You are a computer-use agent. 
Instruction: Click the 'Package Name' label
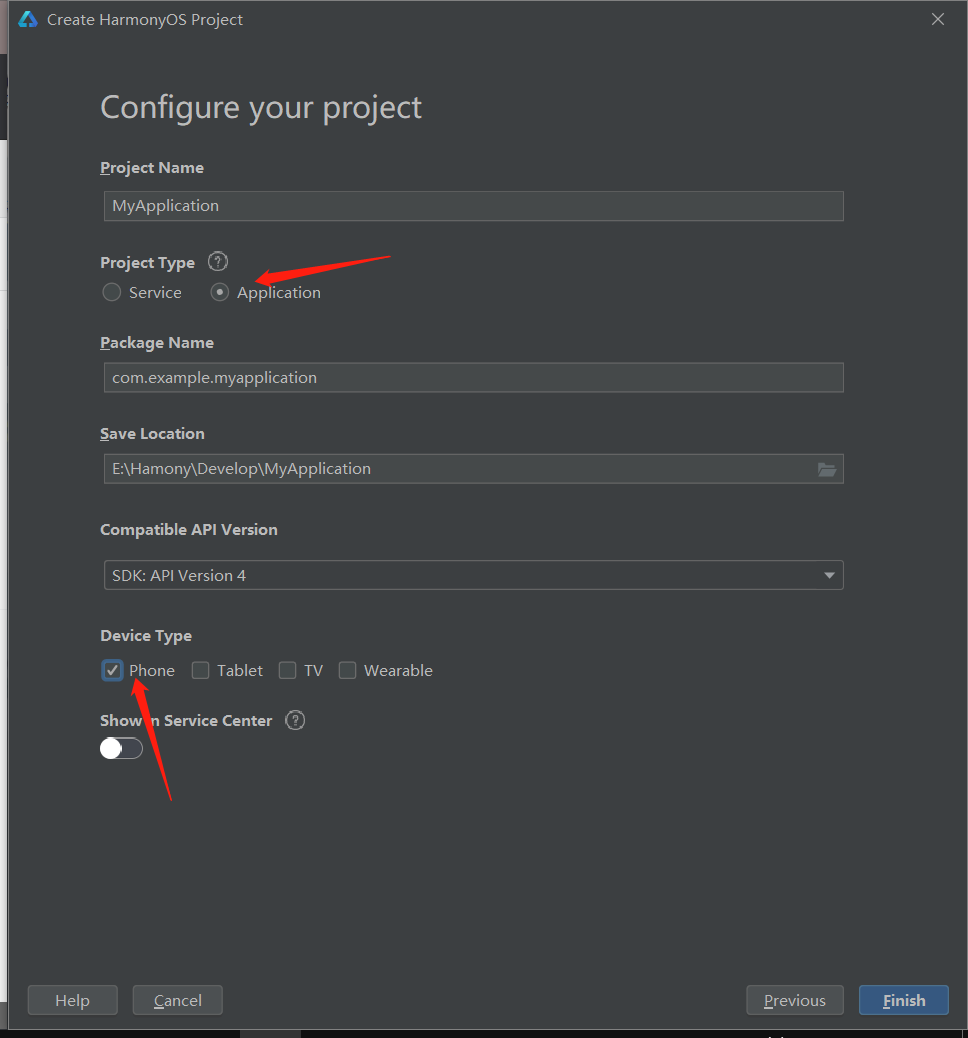[157, 343]
